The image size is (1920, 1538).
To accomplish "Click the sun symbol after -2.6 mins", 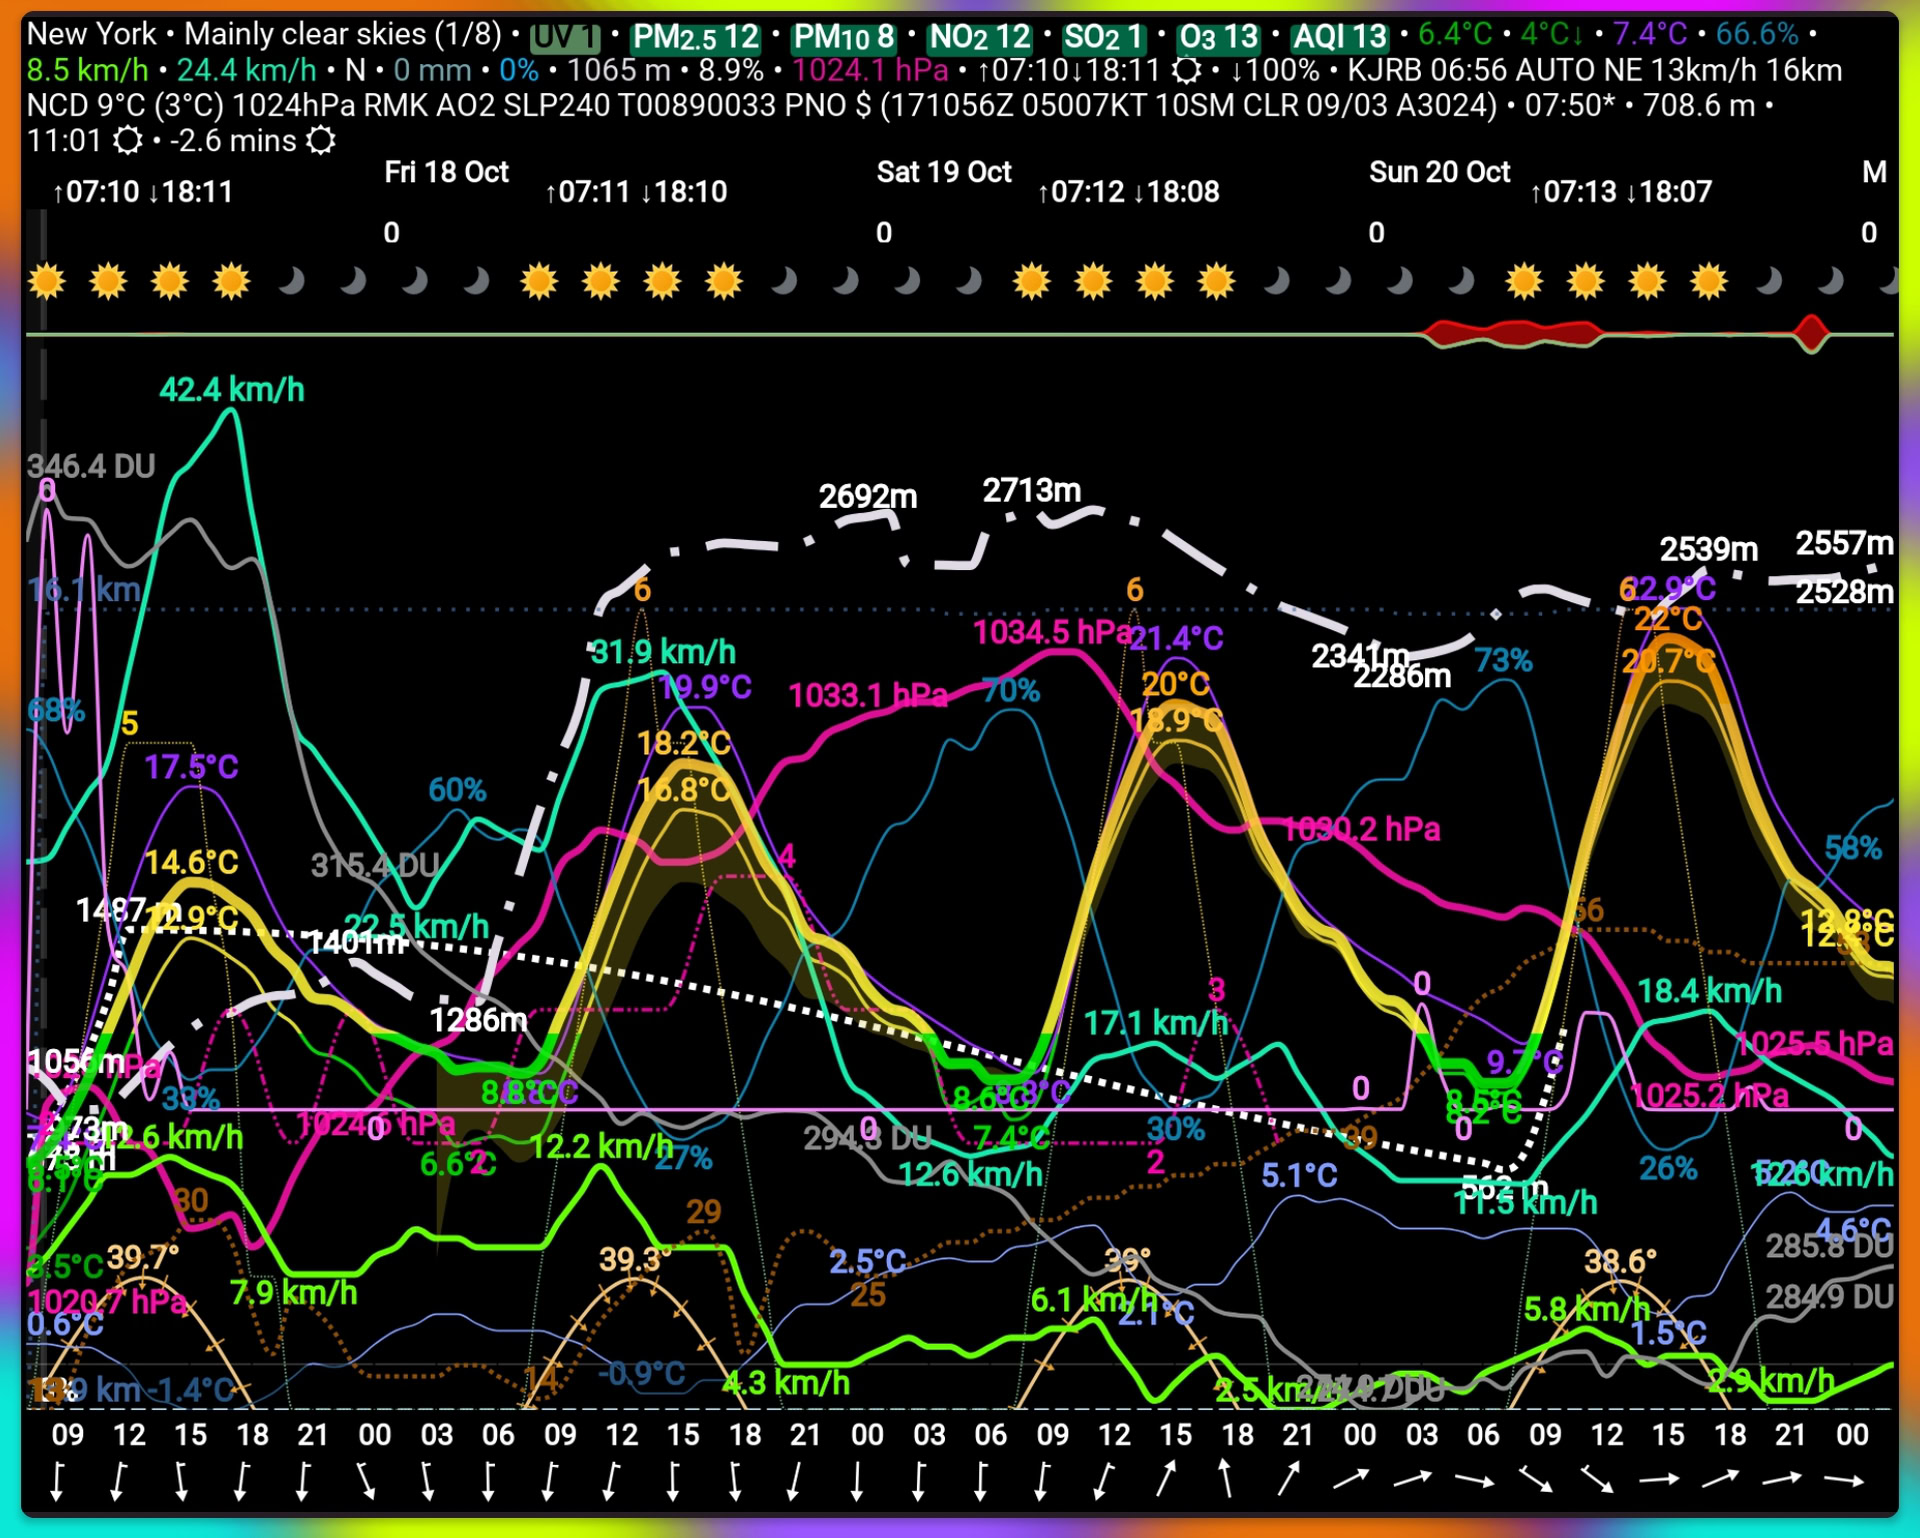I will 320,141.
